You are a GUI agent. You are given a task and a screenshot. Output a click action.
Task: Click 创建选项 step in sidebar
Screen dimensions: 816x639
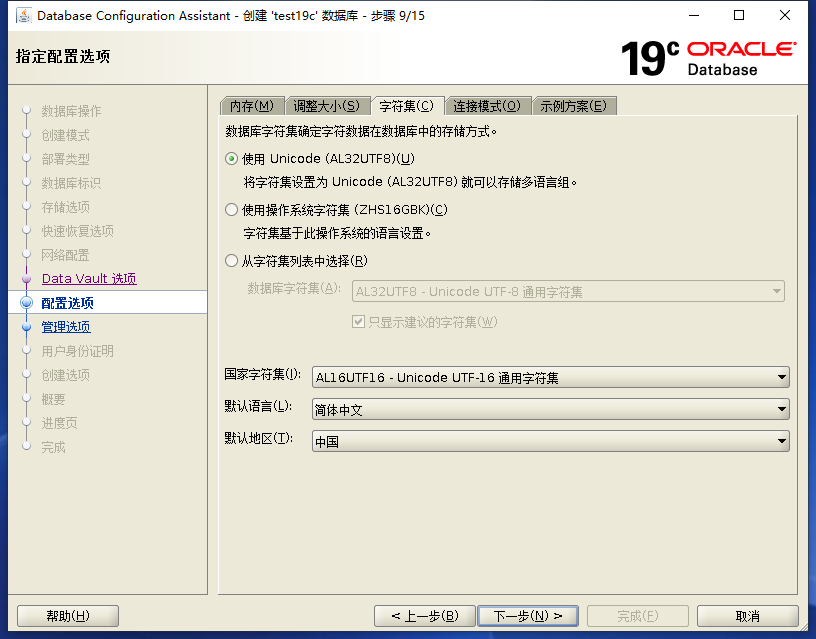click(66, 375)
